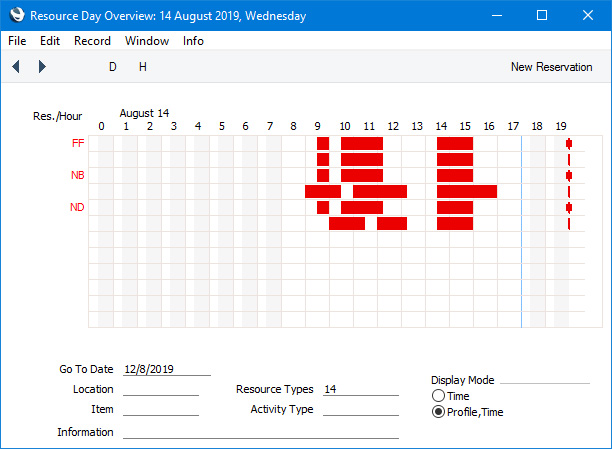Click FF row reservation spanning 10 to 11
The image size is (612, 449).
pyautogui.click(x=362, y=144)
